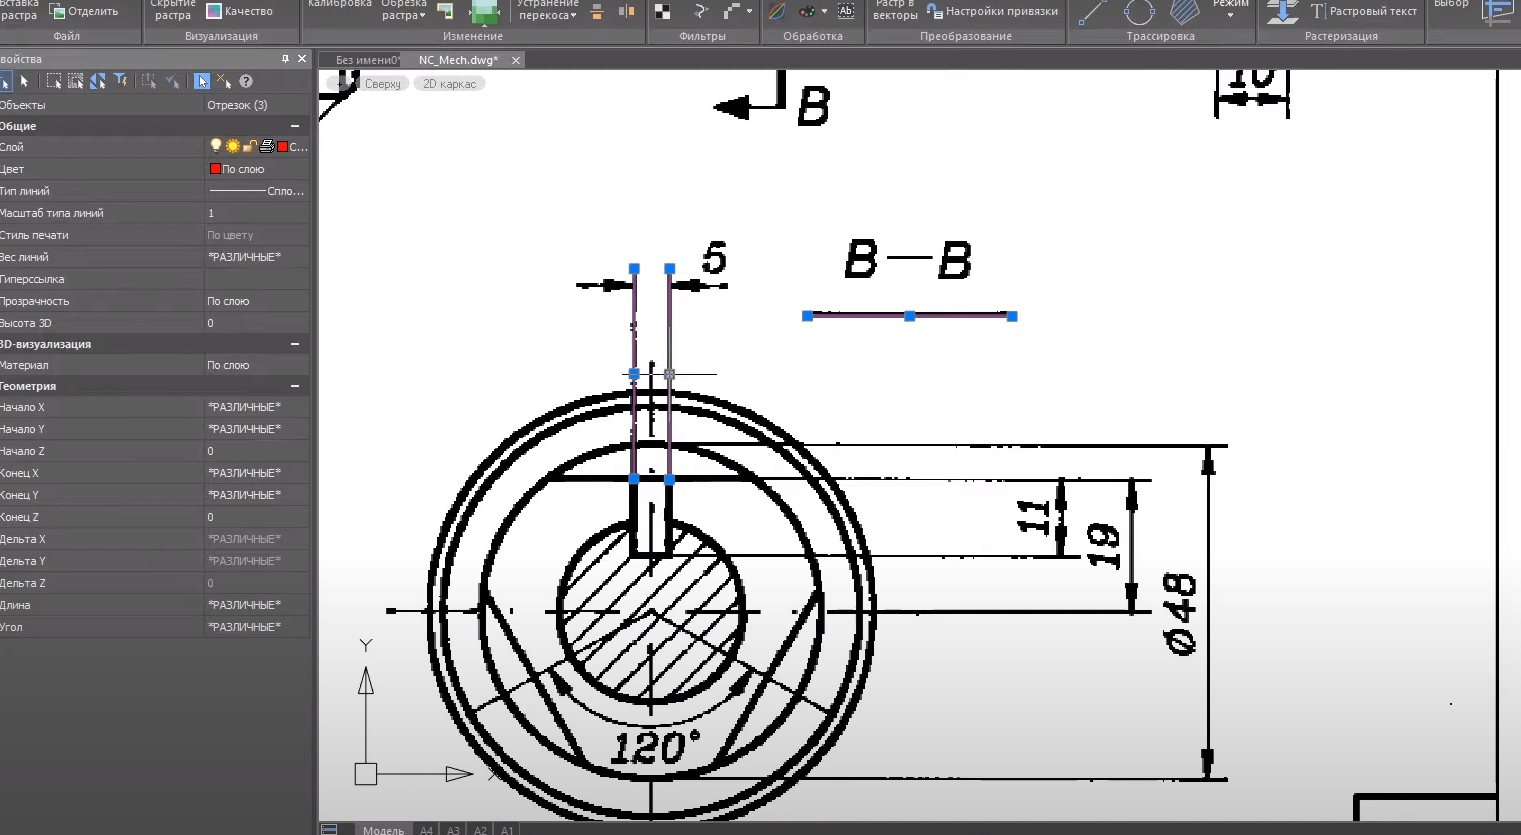The height and width of the screenshot is (835, 1521).
Task: Click the Ab text recognition icon
Action: [x=846, y=11]
